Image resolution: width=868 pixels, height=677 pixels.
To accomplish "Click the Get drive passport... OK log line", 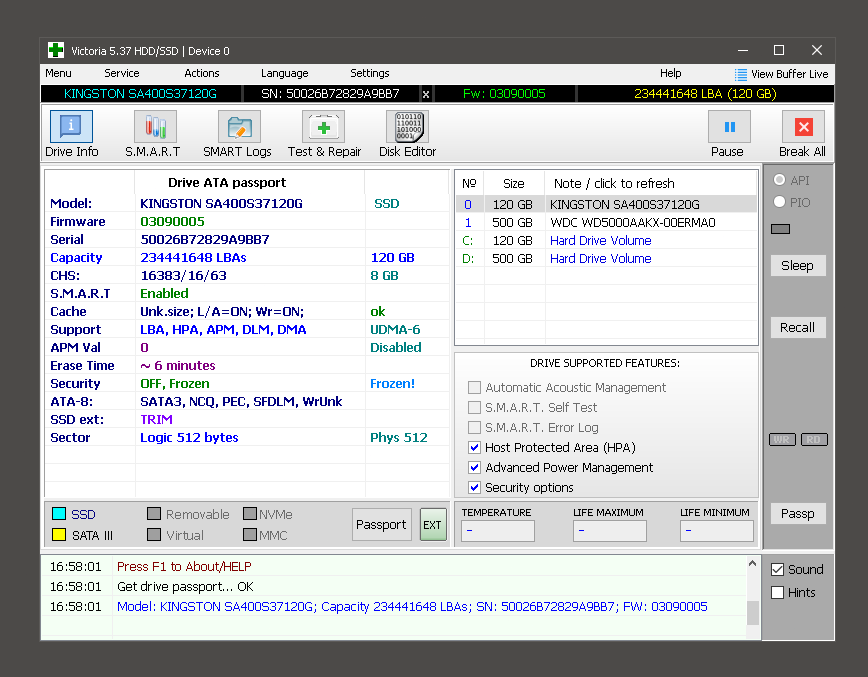I will click(x=185, y=586).
